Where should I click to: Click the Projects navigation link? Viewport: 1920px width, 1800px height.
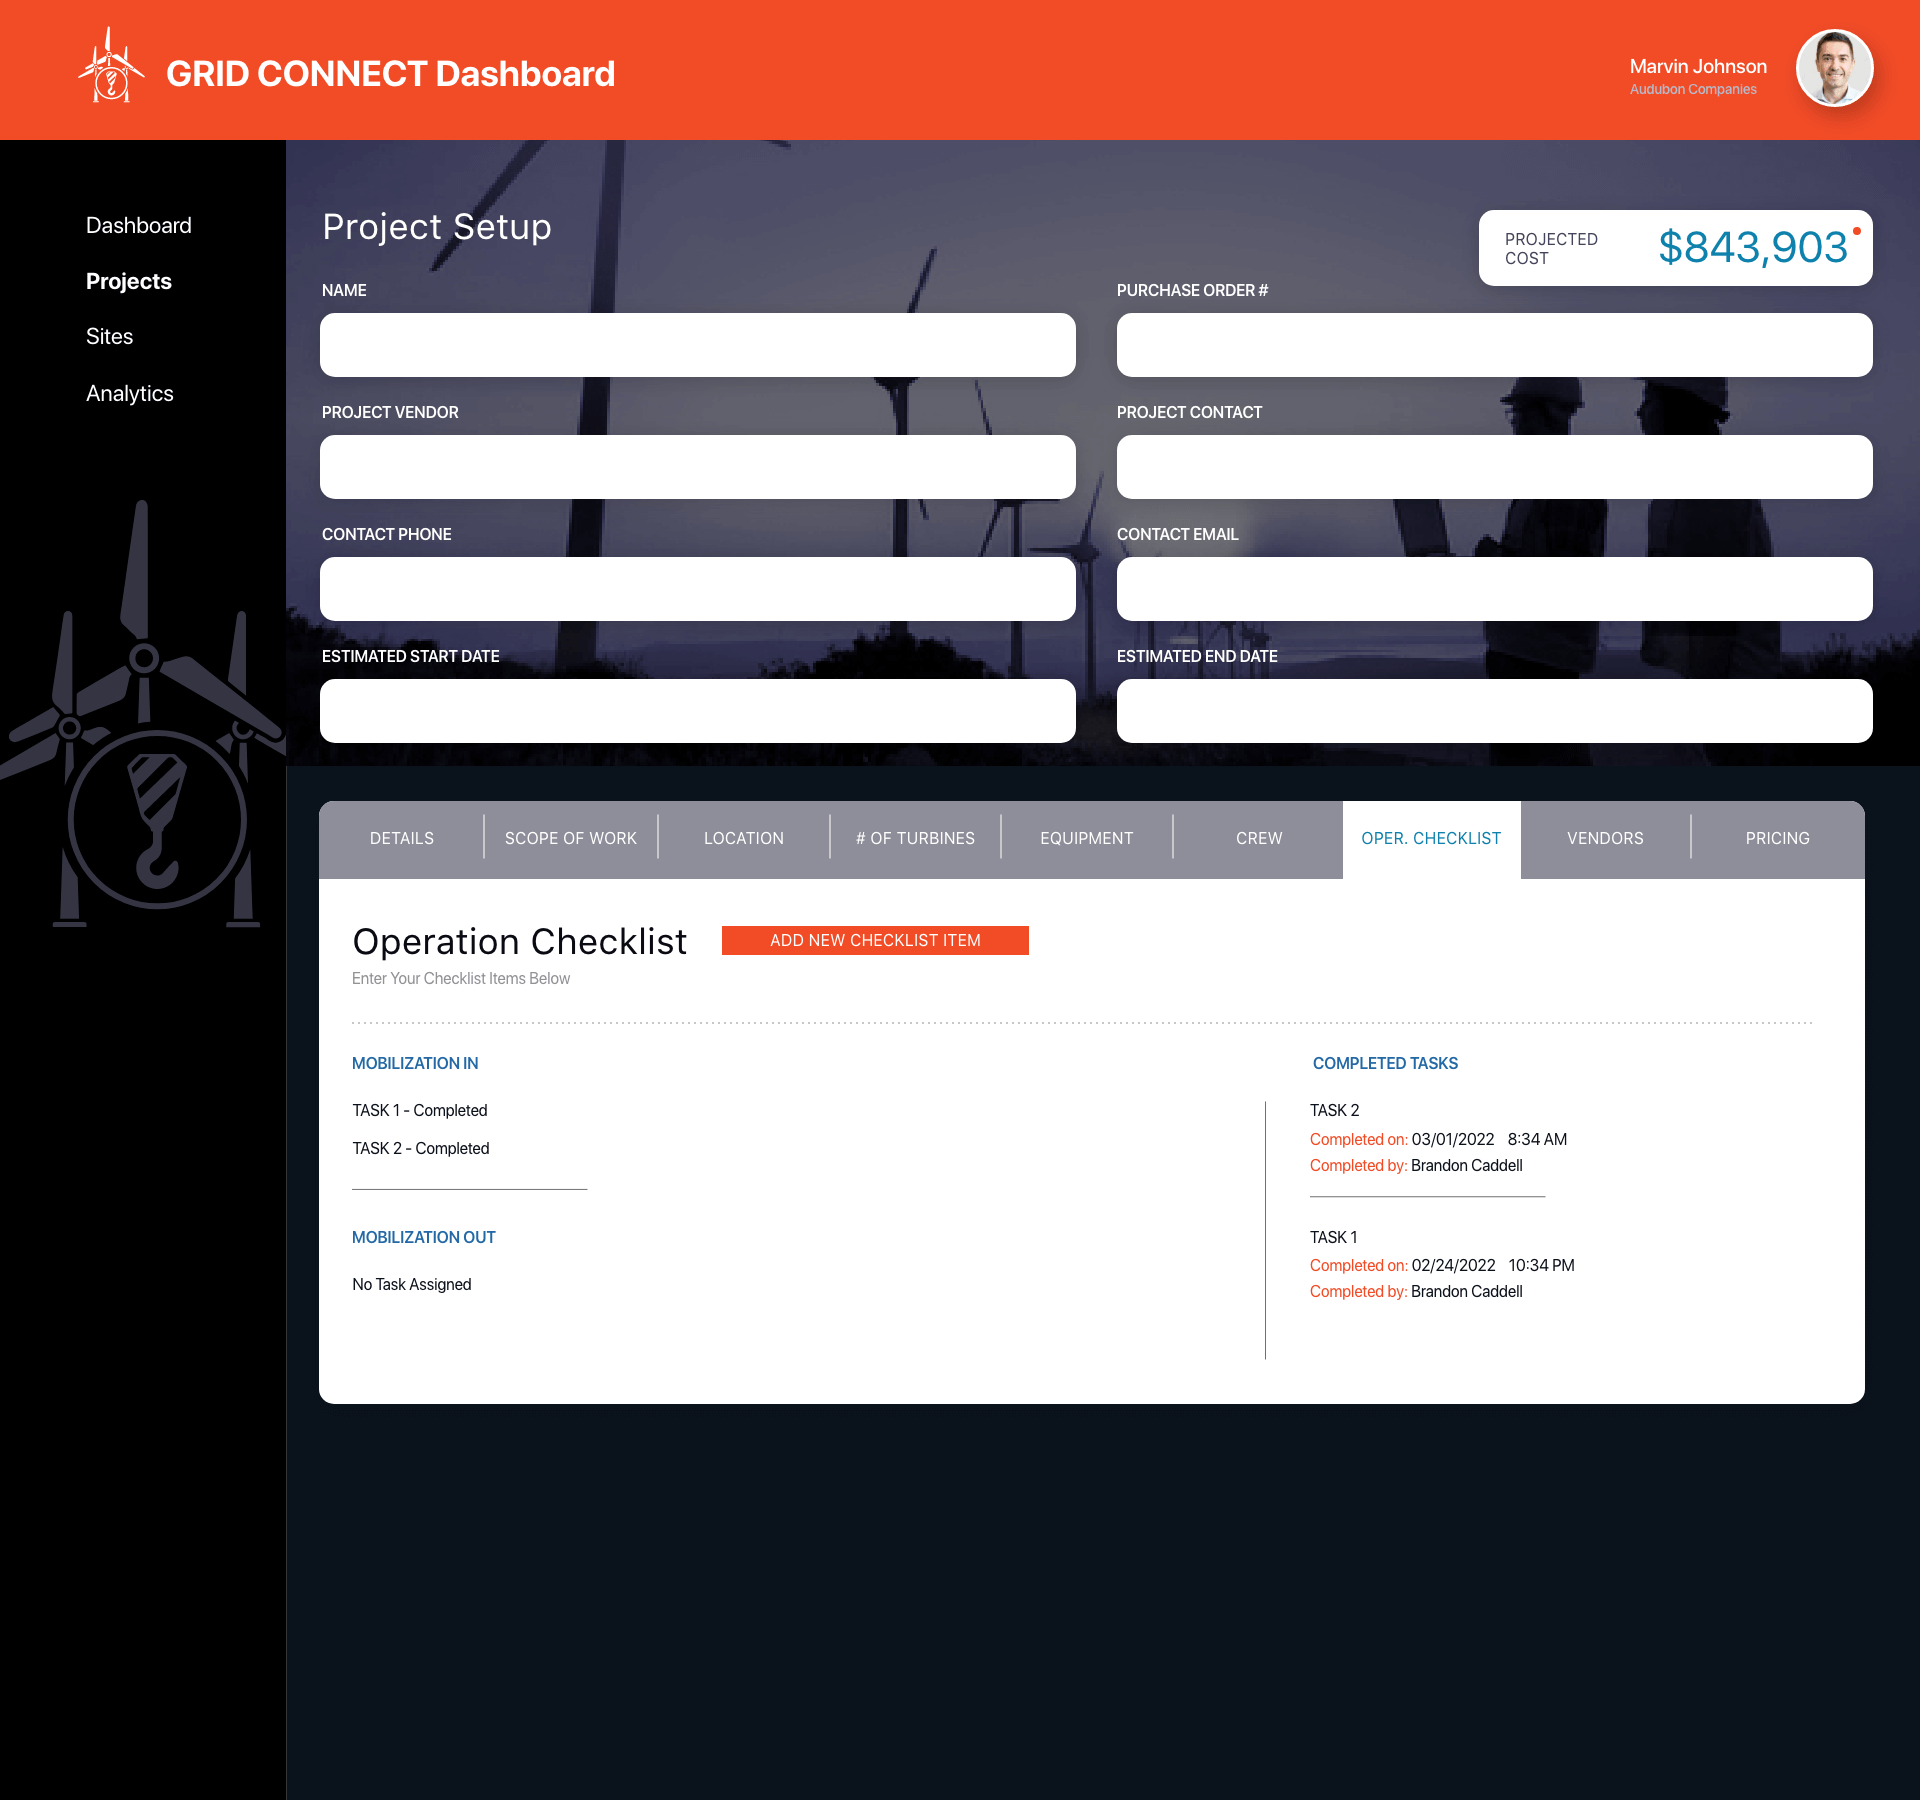129,281
